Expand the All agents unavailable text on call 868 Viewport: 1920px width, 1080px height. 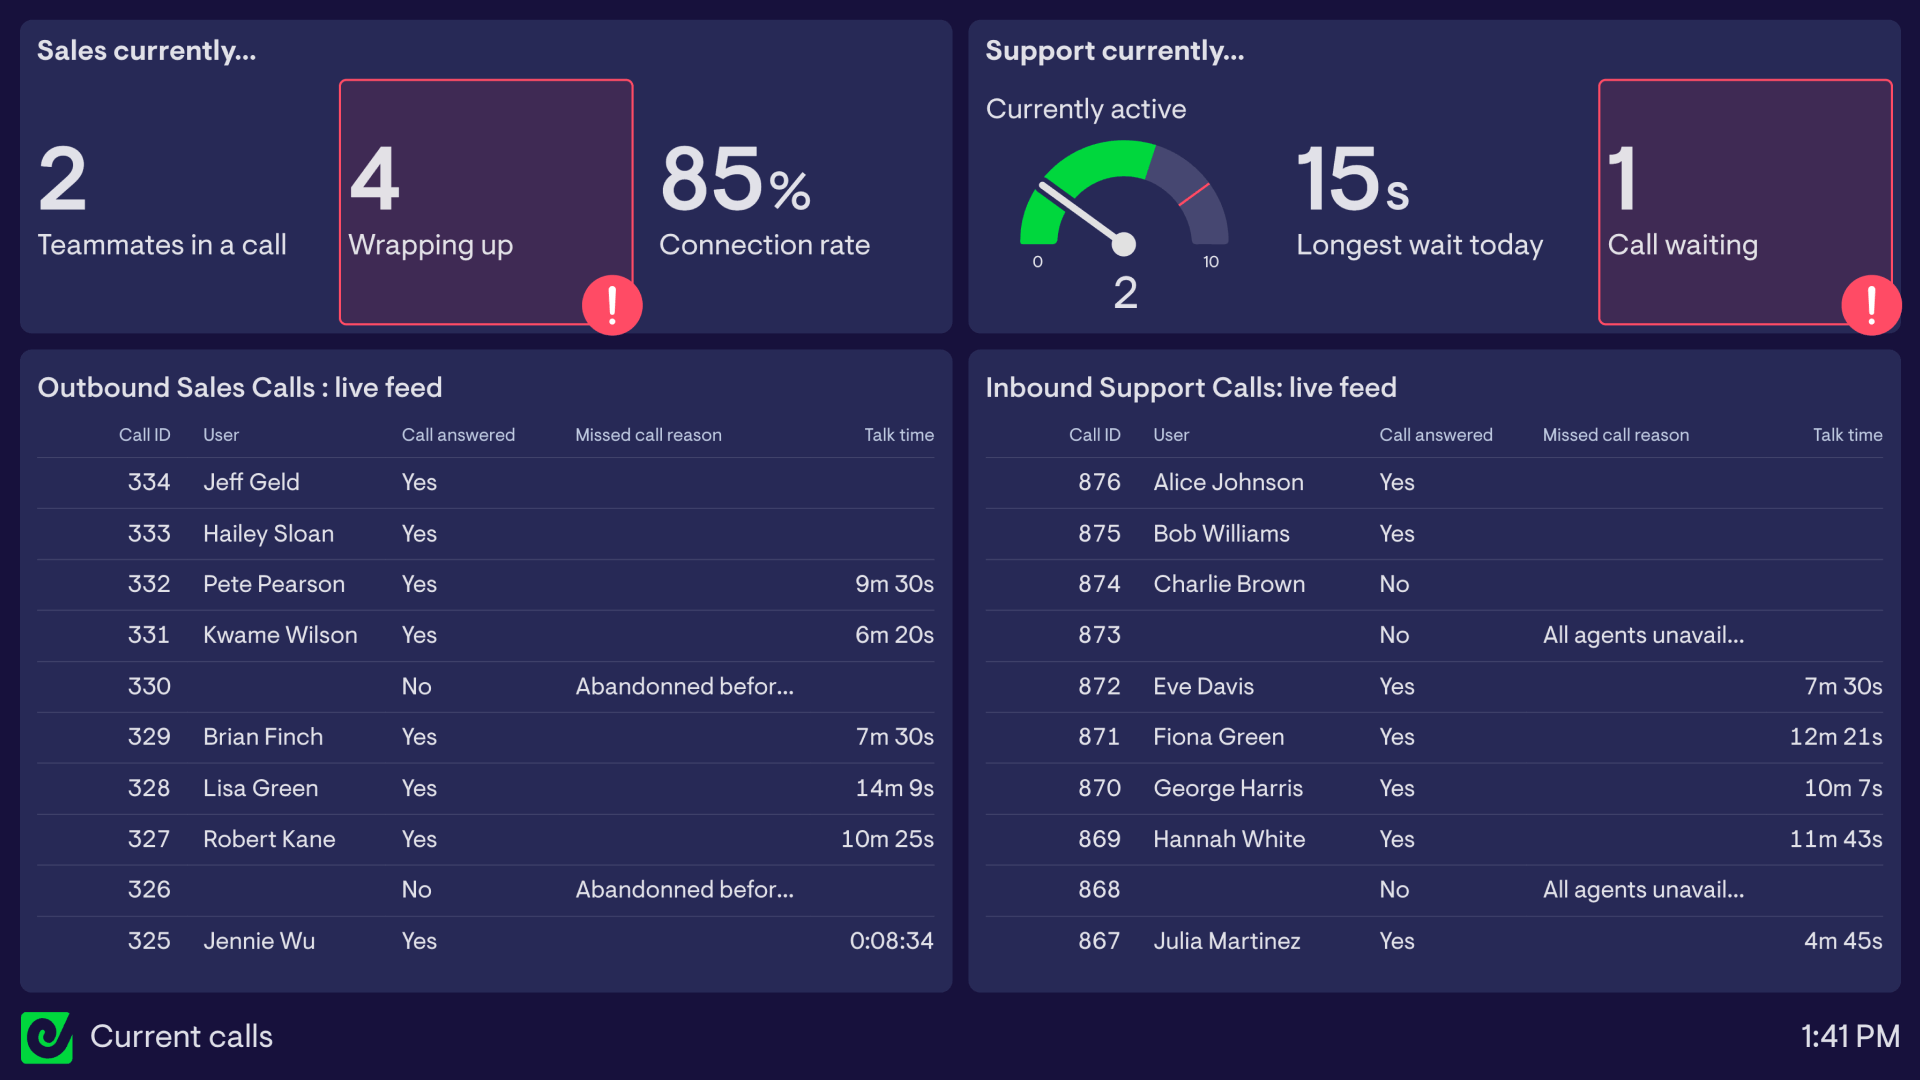coord(1643,890)
